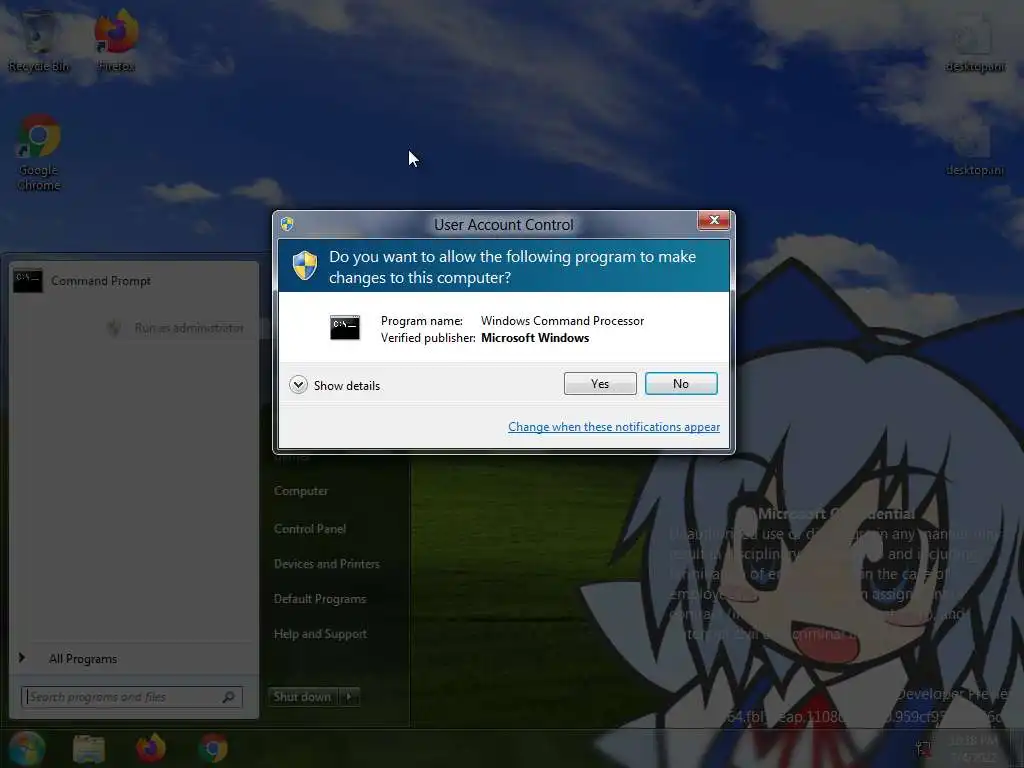
Task: Click the title bar shield icon
Action: (x=287, y=224)
